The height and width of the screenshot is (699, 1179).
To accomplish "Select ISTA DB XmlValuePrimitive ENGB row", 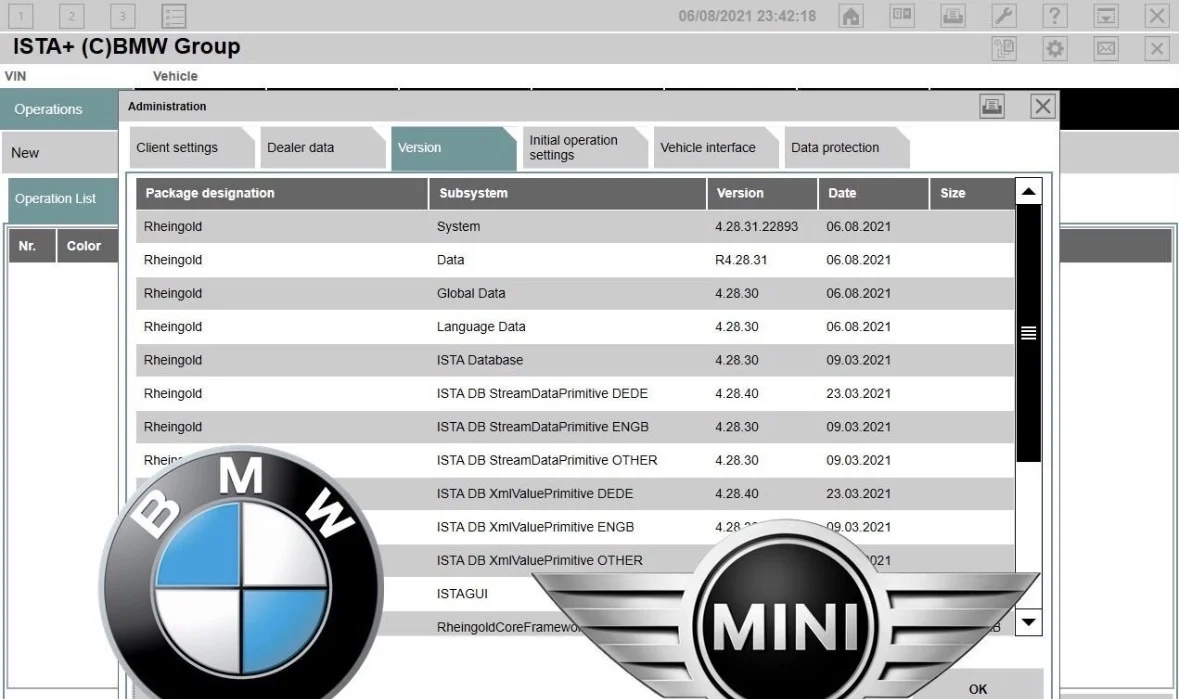I will click(x=574, y=527).
